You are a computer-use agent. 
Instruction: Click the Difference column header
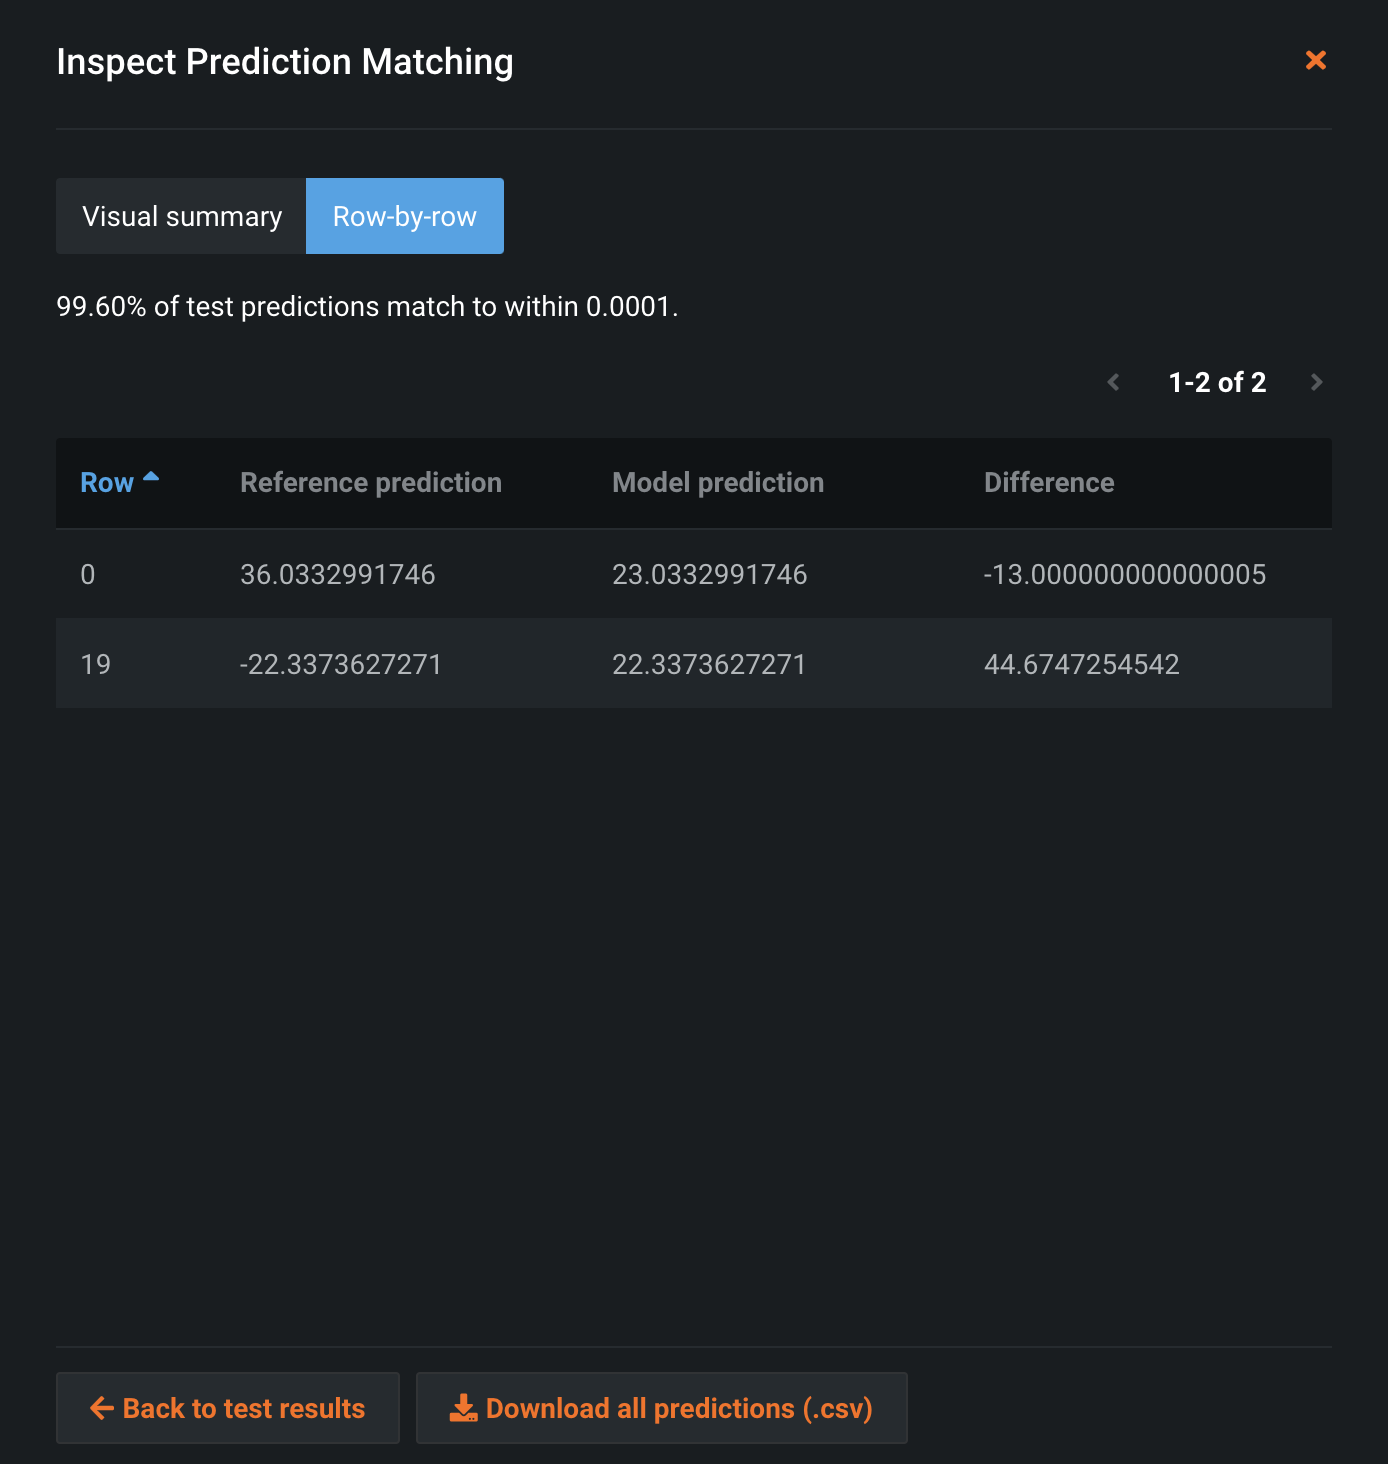point(1049,483)
